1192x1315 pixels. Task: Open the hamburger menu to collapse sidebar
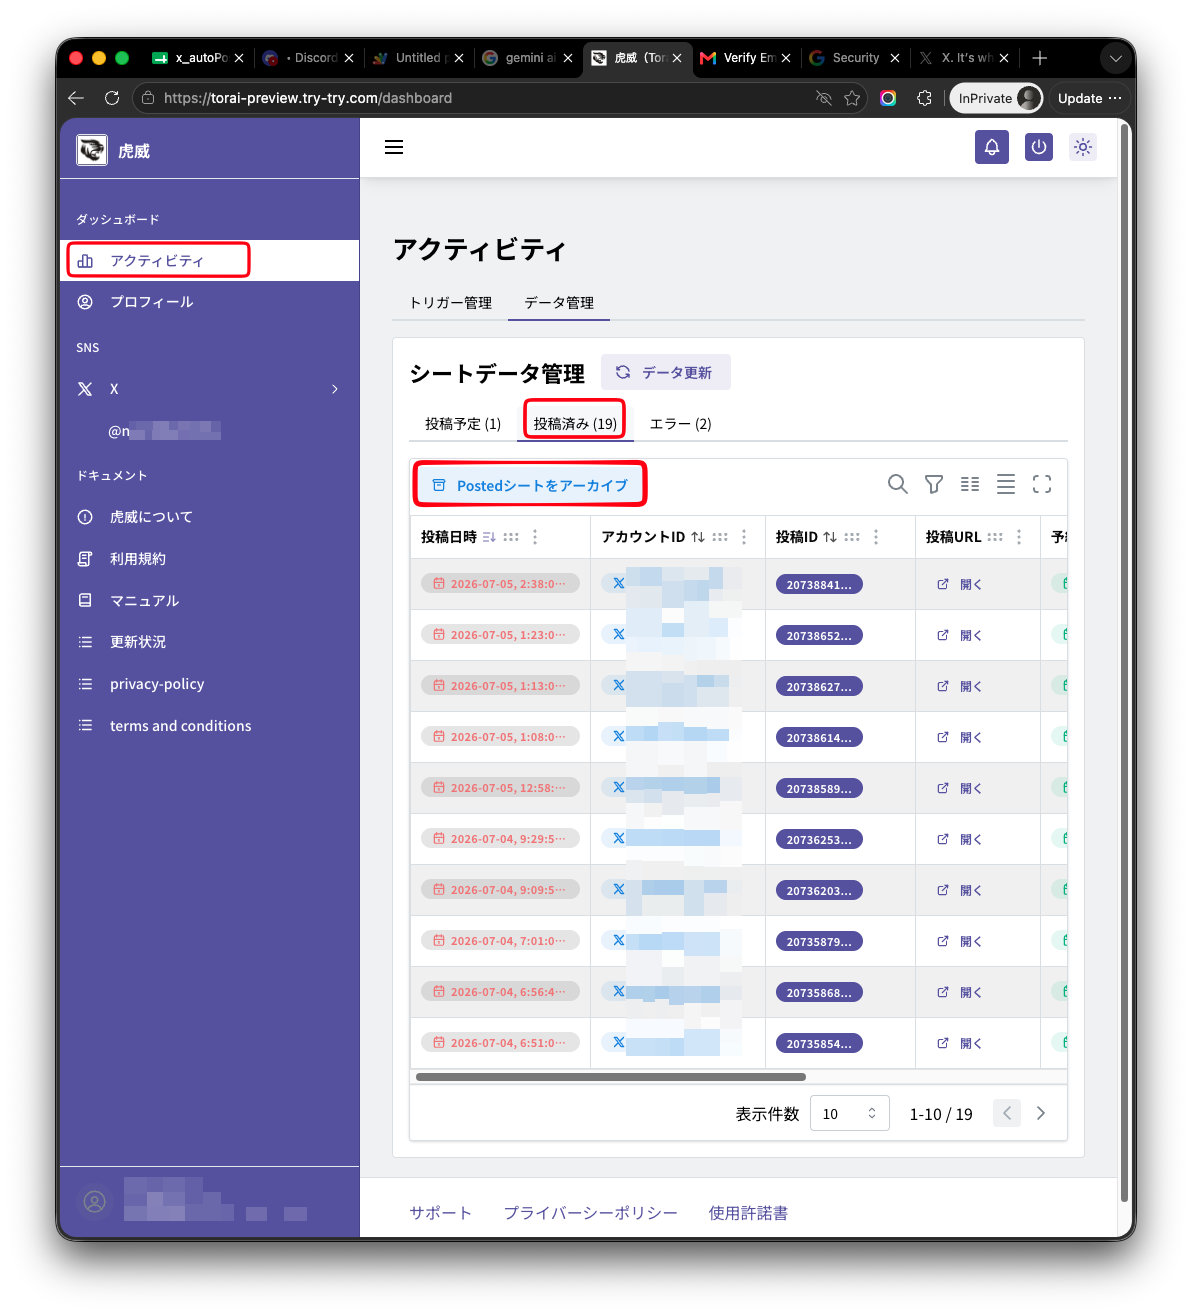coord(394,147)
